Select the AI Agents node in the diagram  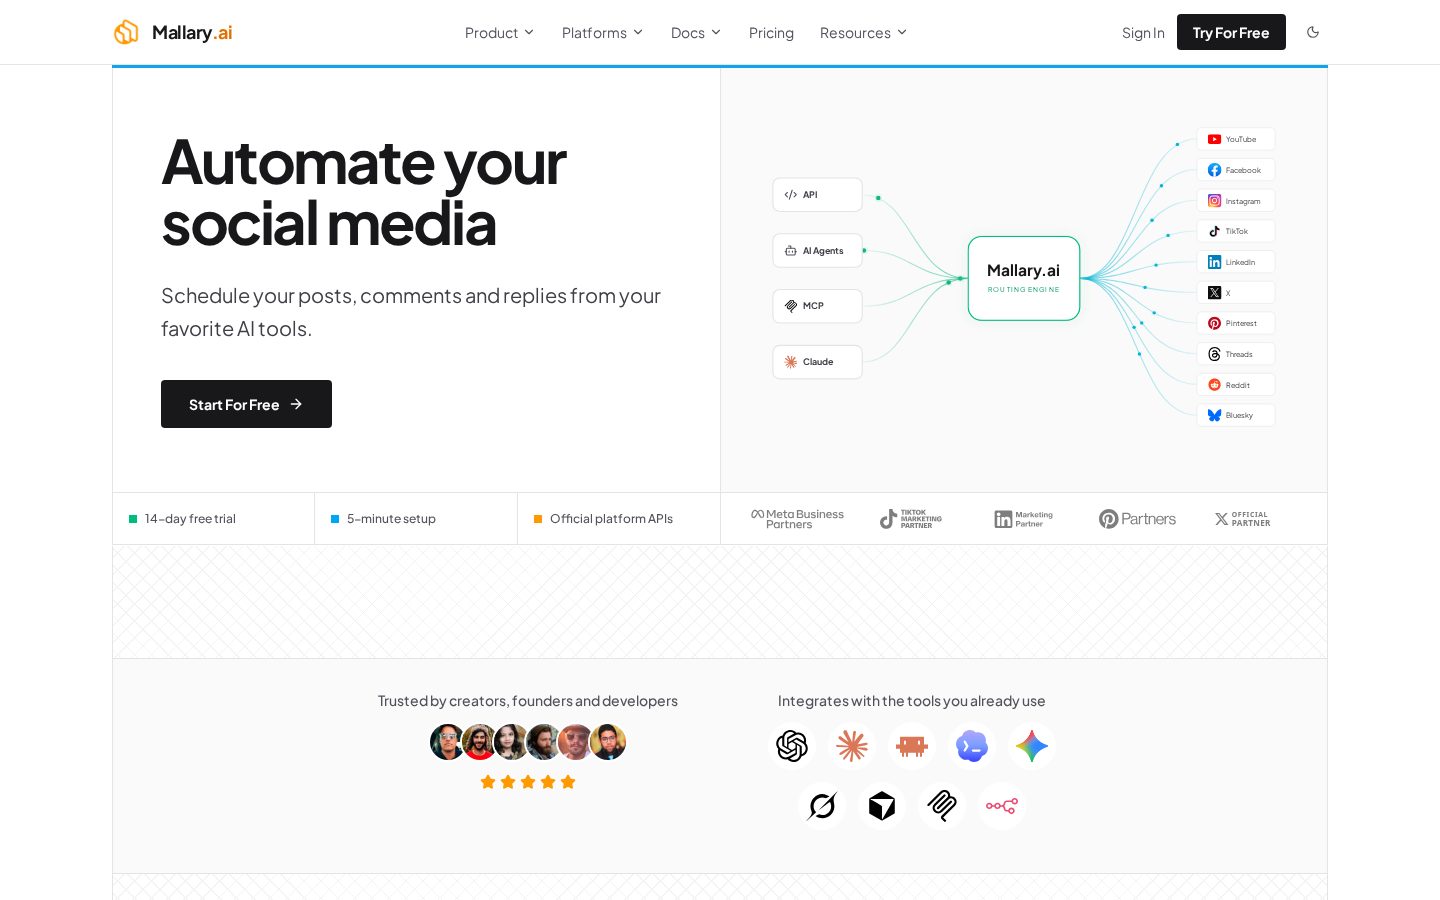click(817, 251)
